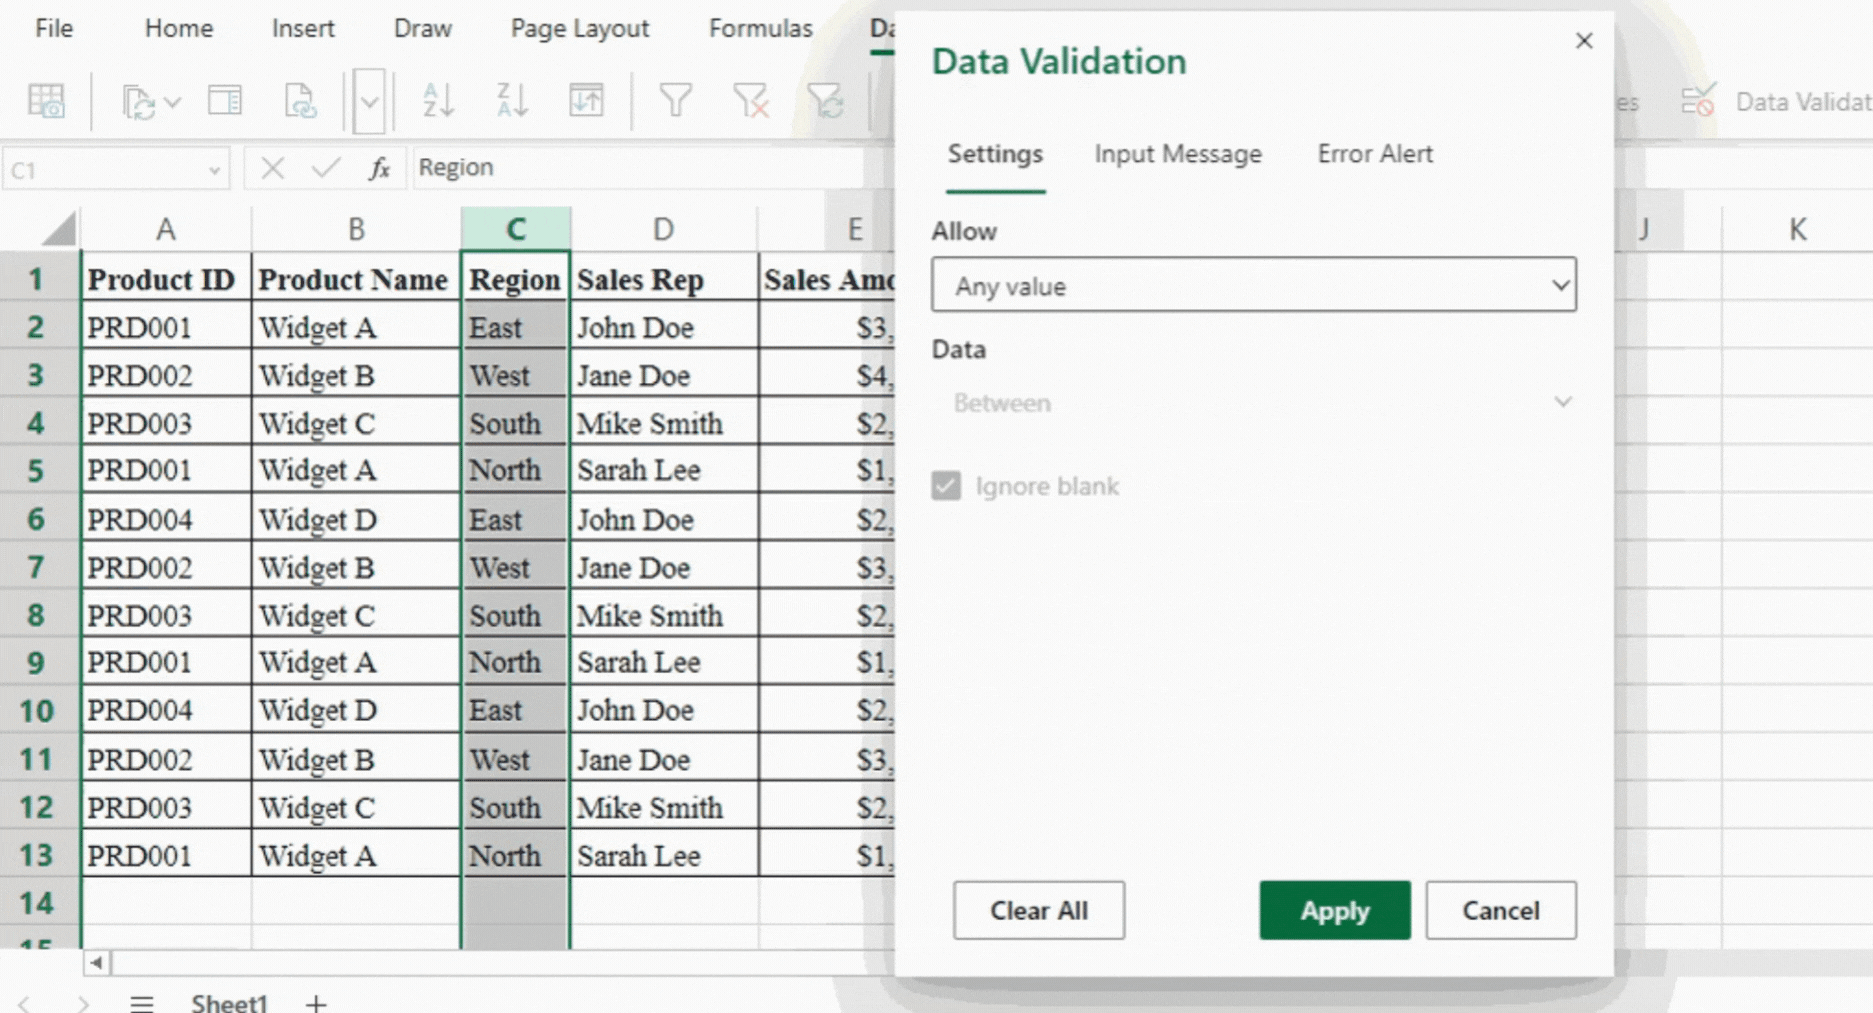The width and height of the screenshot is (1873, 1013).
Task: Sort the data A to Z
Action: [x=437, y=100]
